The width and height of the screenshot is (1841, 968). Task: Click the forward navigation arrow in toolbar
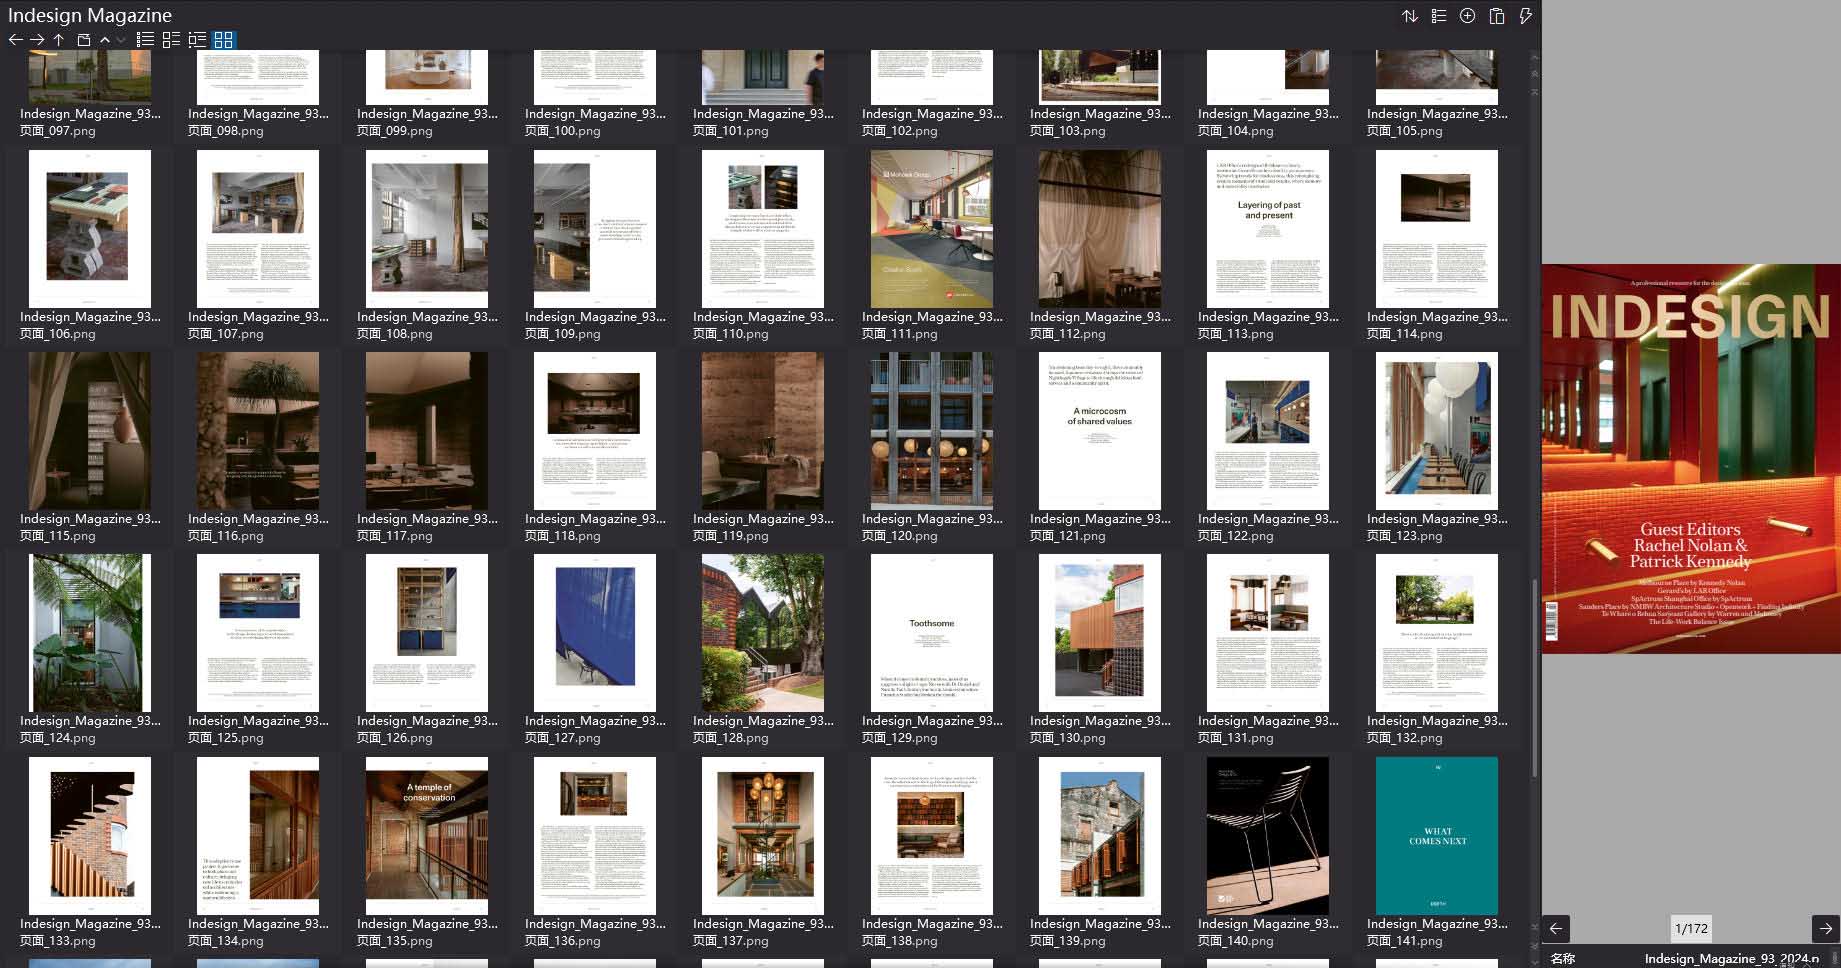37,40
